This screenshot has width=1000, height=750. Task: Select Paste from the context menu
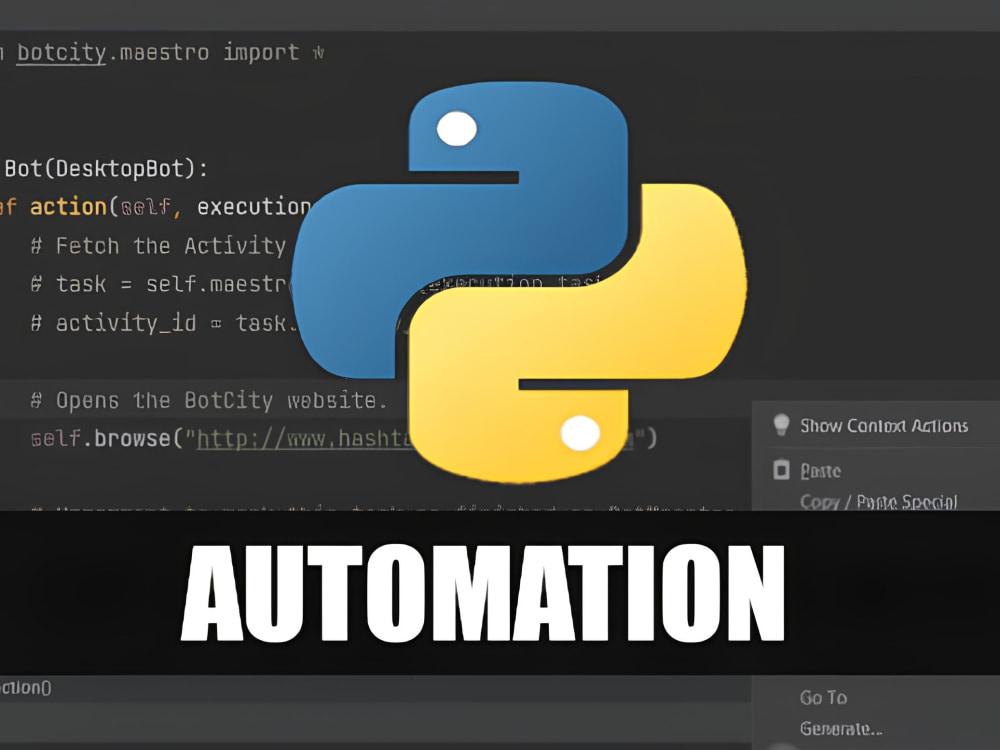coord(821,471)
